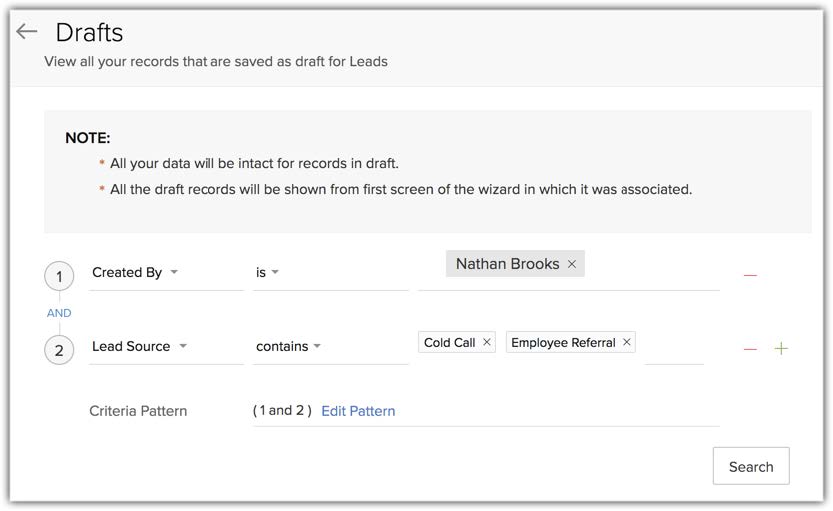Click the criteria number 1 circle
Image resolution: width=833 pixels, height=511 pixels.
59,277
